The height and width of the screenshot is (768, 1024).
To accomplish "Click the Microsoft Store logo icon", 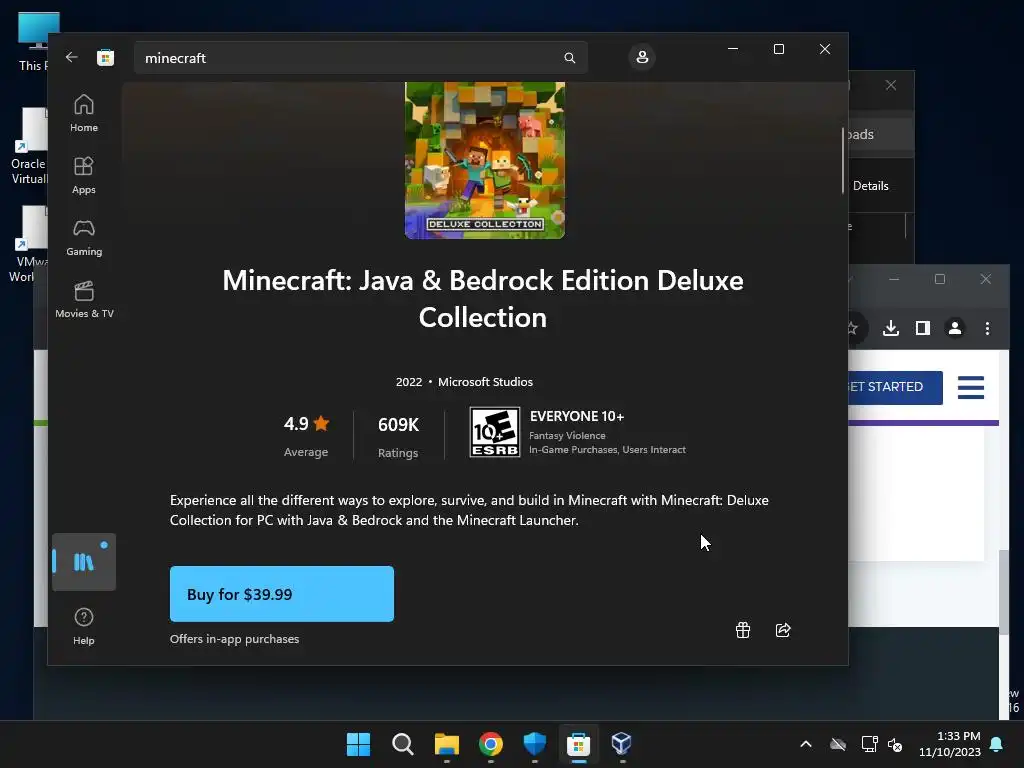I will (105, 57).
